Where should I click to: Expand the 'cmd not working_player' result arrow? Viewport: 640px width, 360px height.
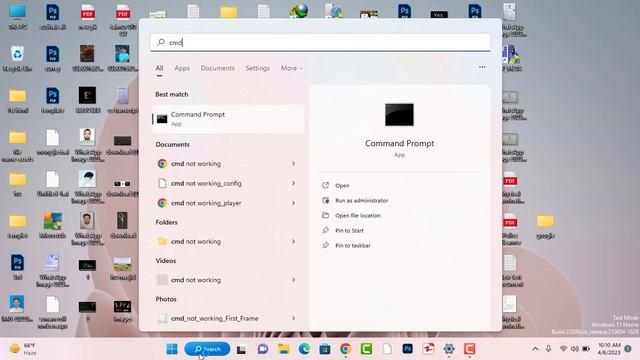pyautogui.click(x=293, y=203)
